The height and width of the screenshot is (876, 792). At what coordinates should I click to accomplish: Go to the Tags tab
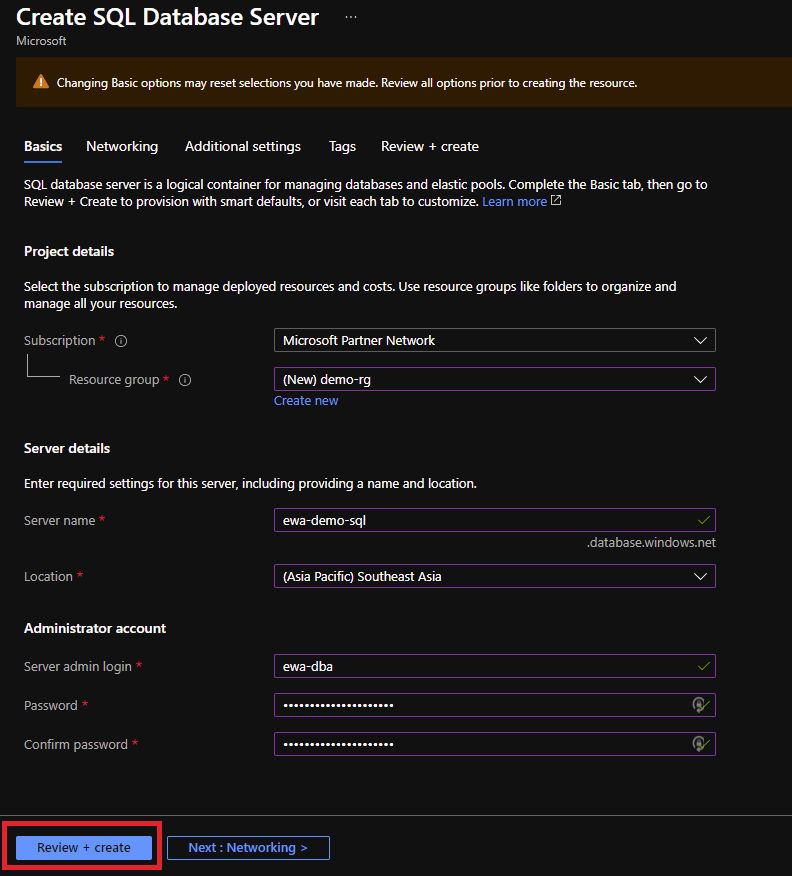tap(342, 146)
